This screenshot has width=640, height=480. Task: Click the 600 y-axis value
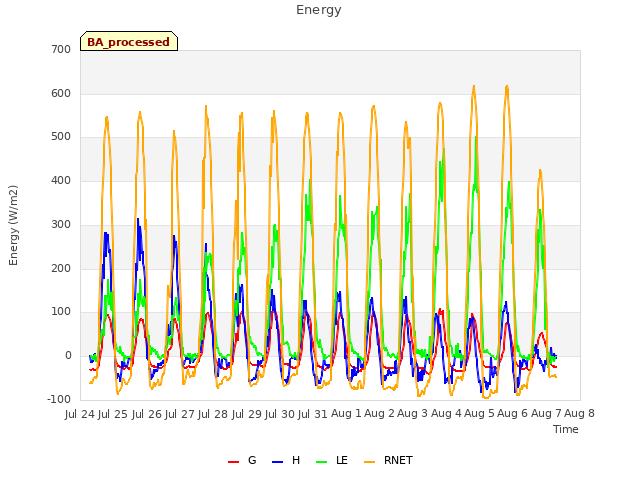[x=61, y=93]
